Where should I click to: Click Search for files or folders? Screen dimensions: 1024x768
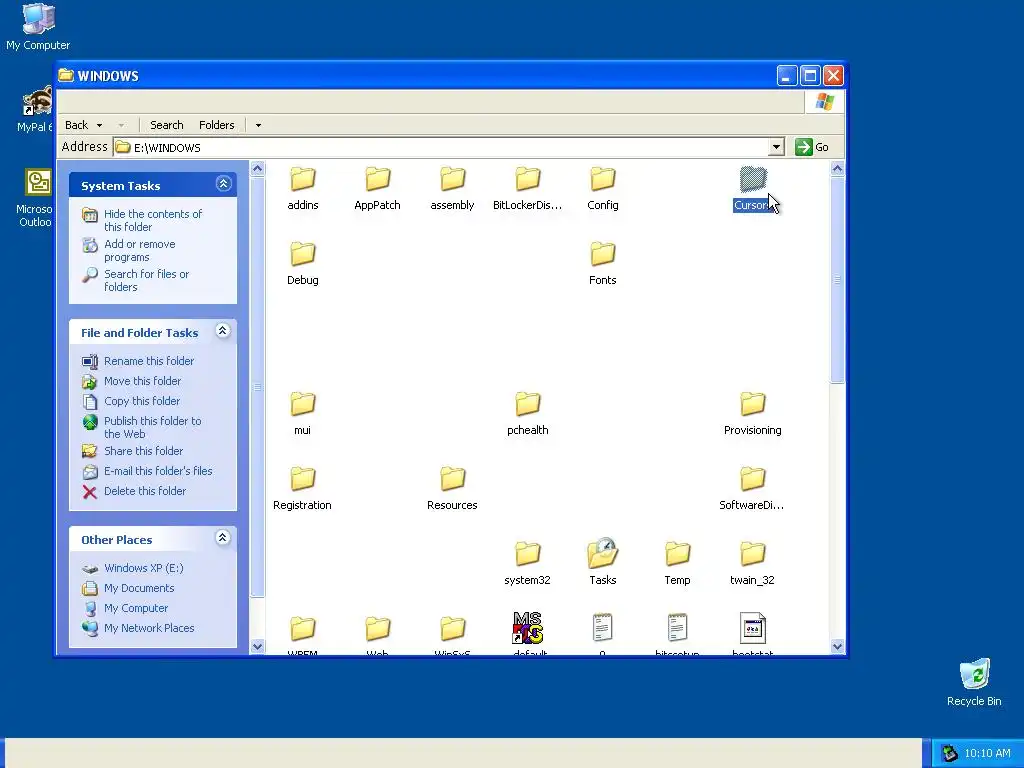146,280
